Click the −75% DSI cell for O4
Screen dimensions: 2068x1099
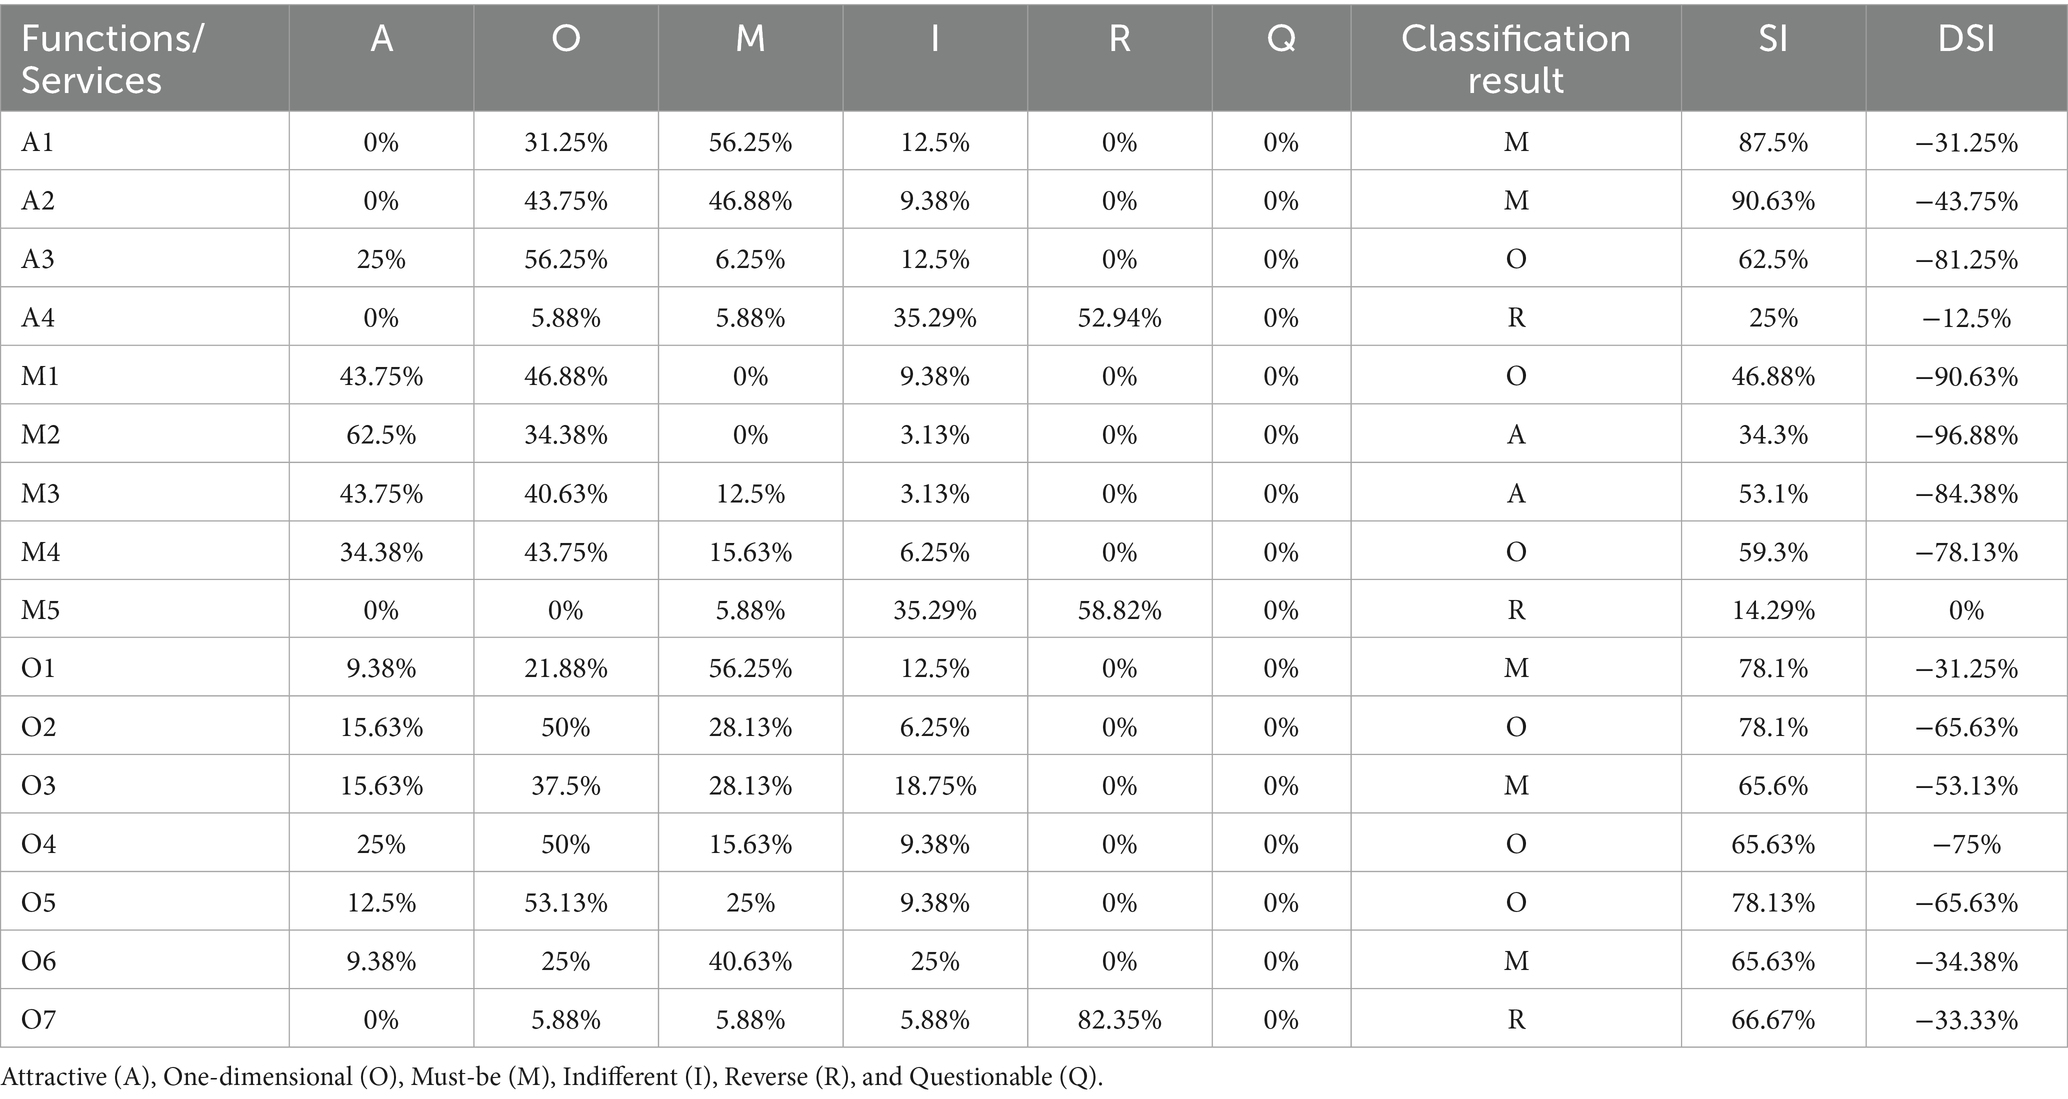(1965, 845)
